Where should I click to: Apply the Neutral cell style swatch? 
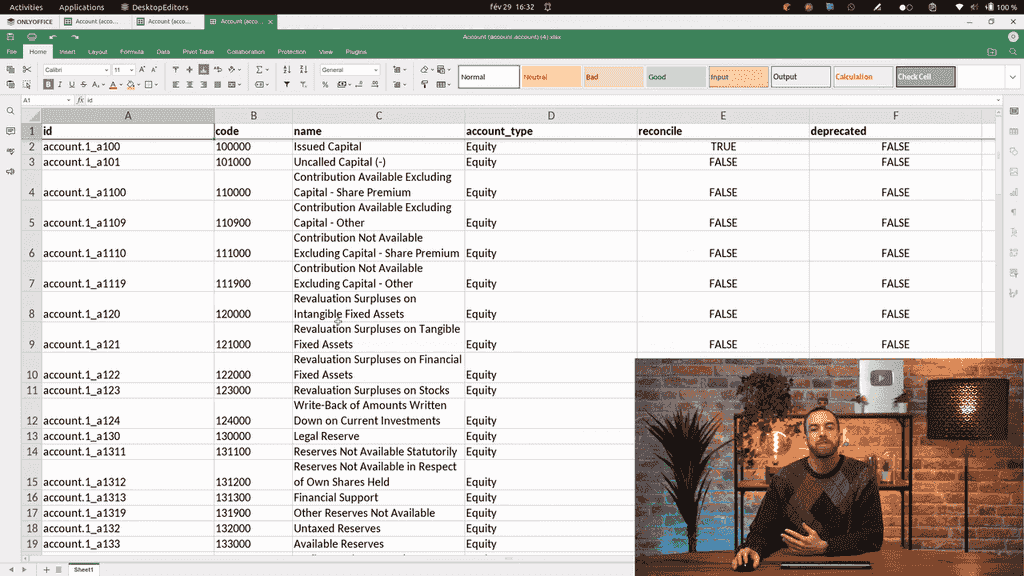[x=551, y=77]
